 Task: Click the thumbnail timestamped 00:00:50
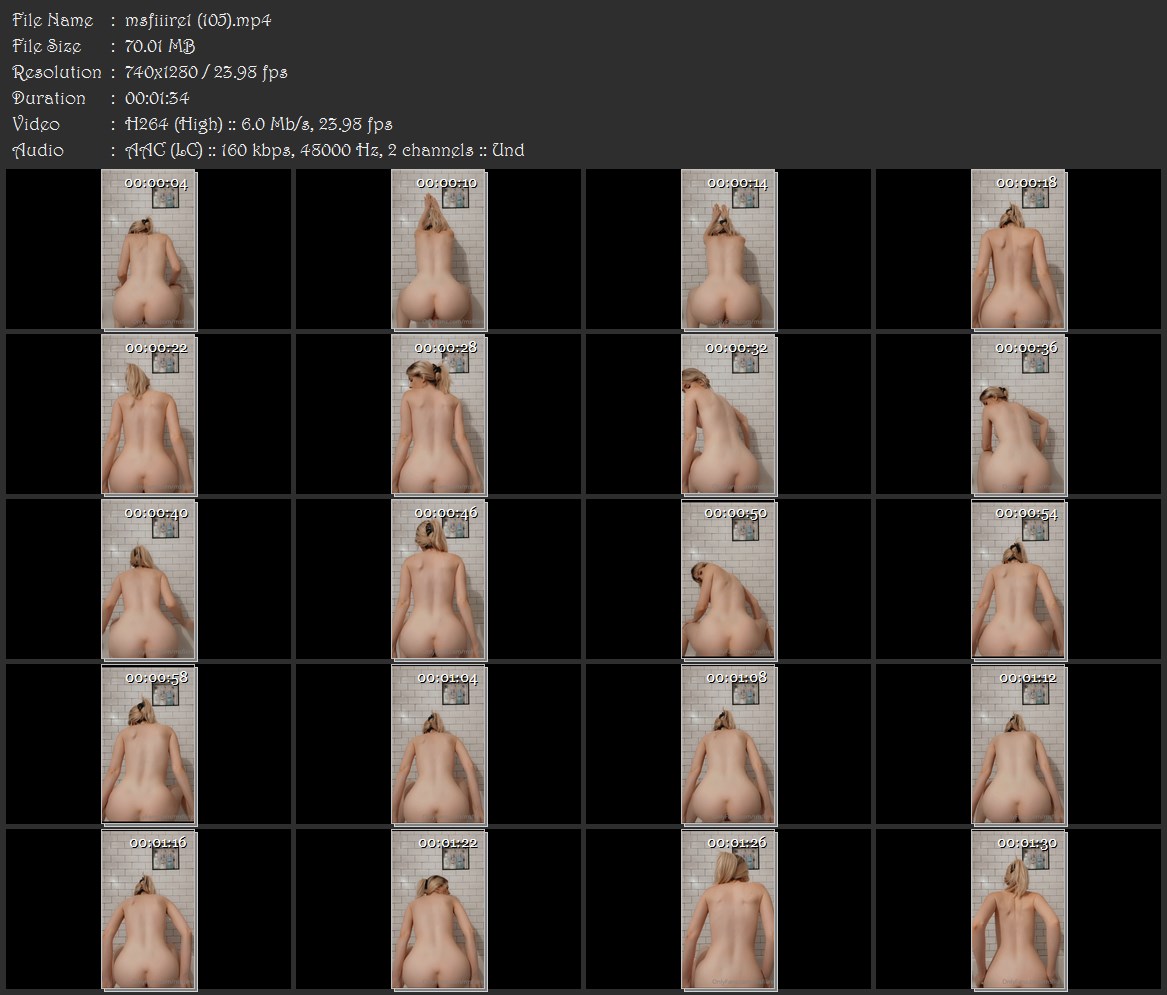[729, 579]
